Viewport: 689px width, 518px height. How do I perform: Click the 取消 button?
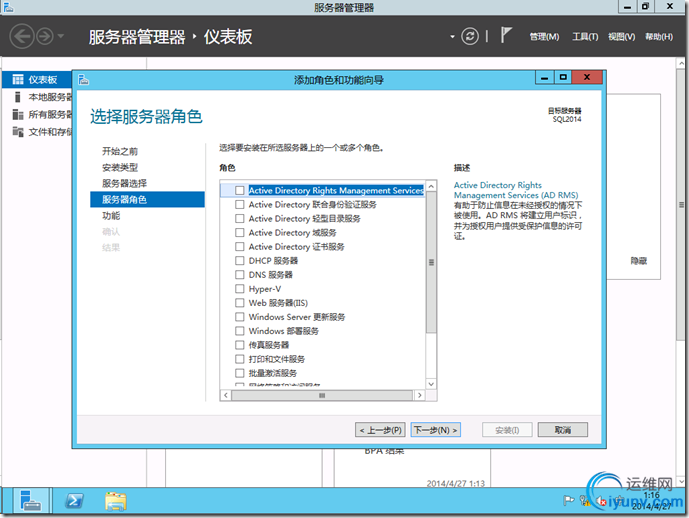pos(562,430)
